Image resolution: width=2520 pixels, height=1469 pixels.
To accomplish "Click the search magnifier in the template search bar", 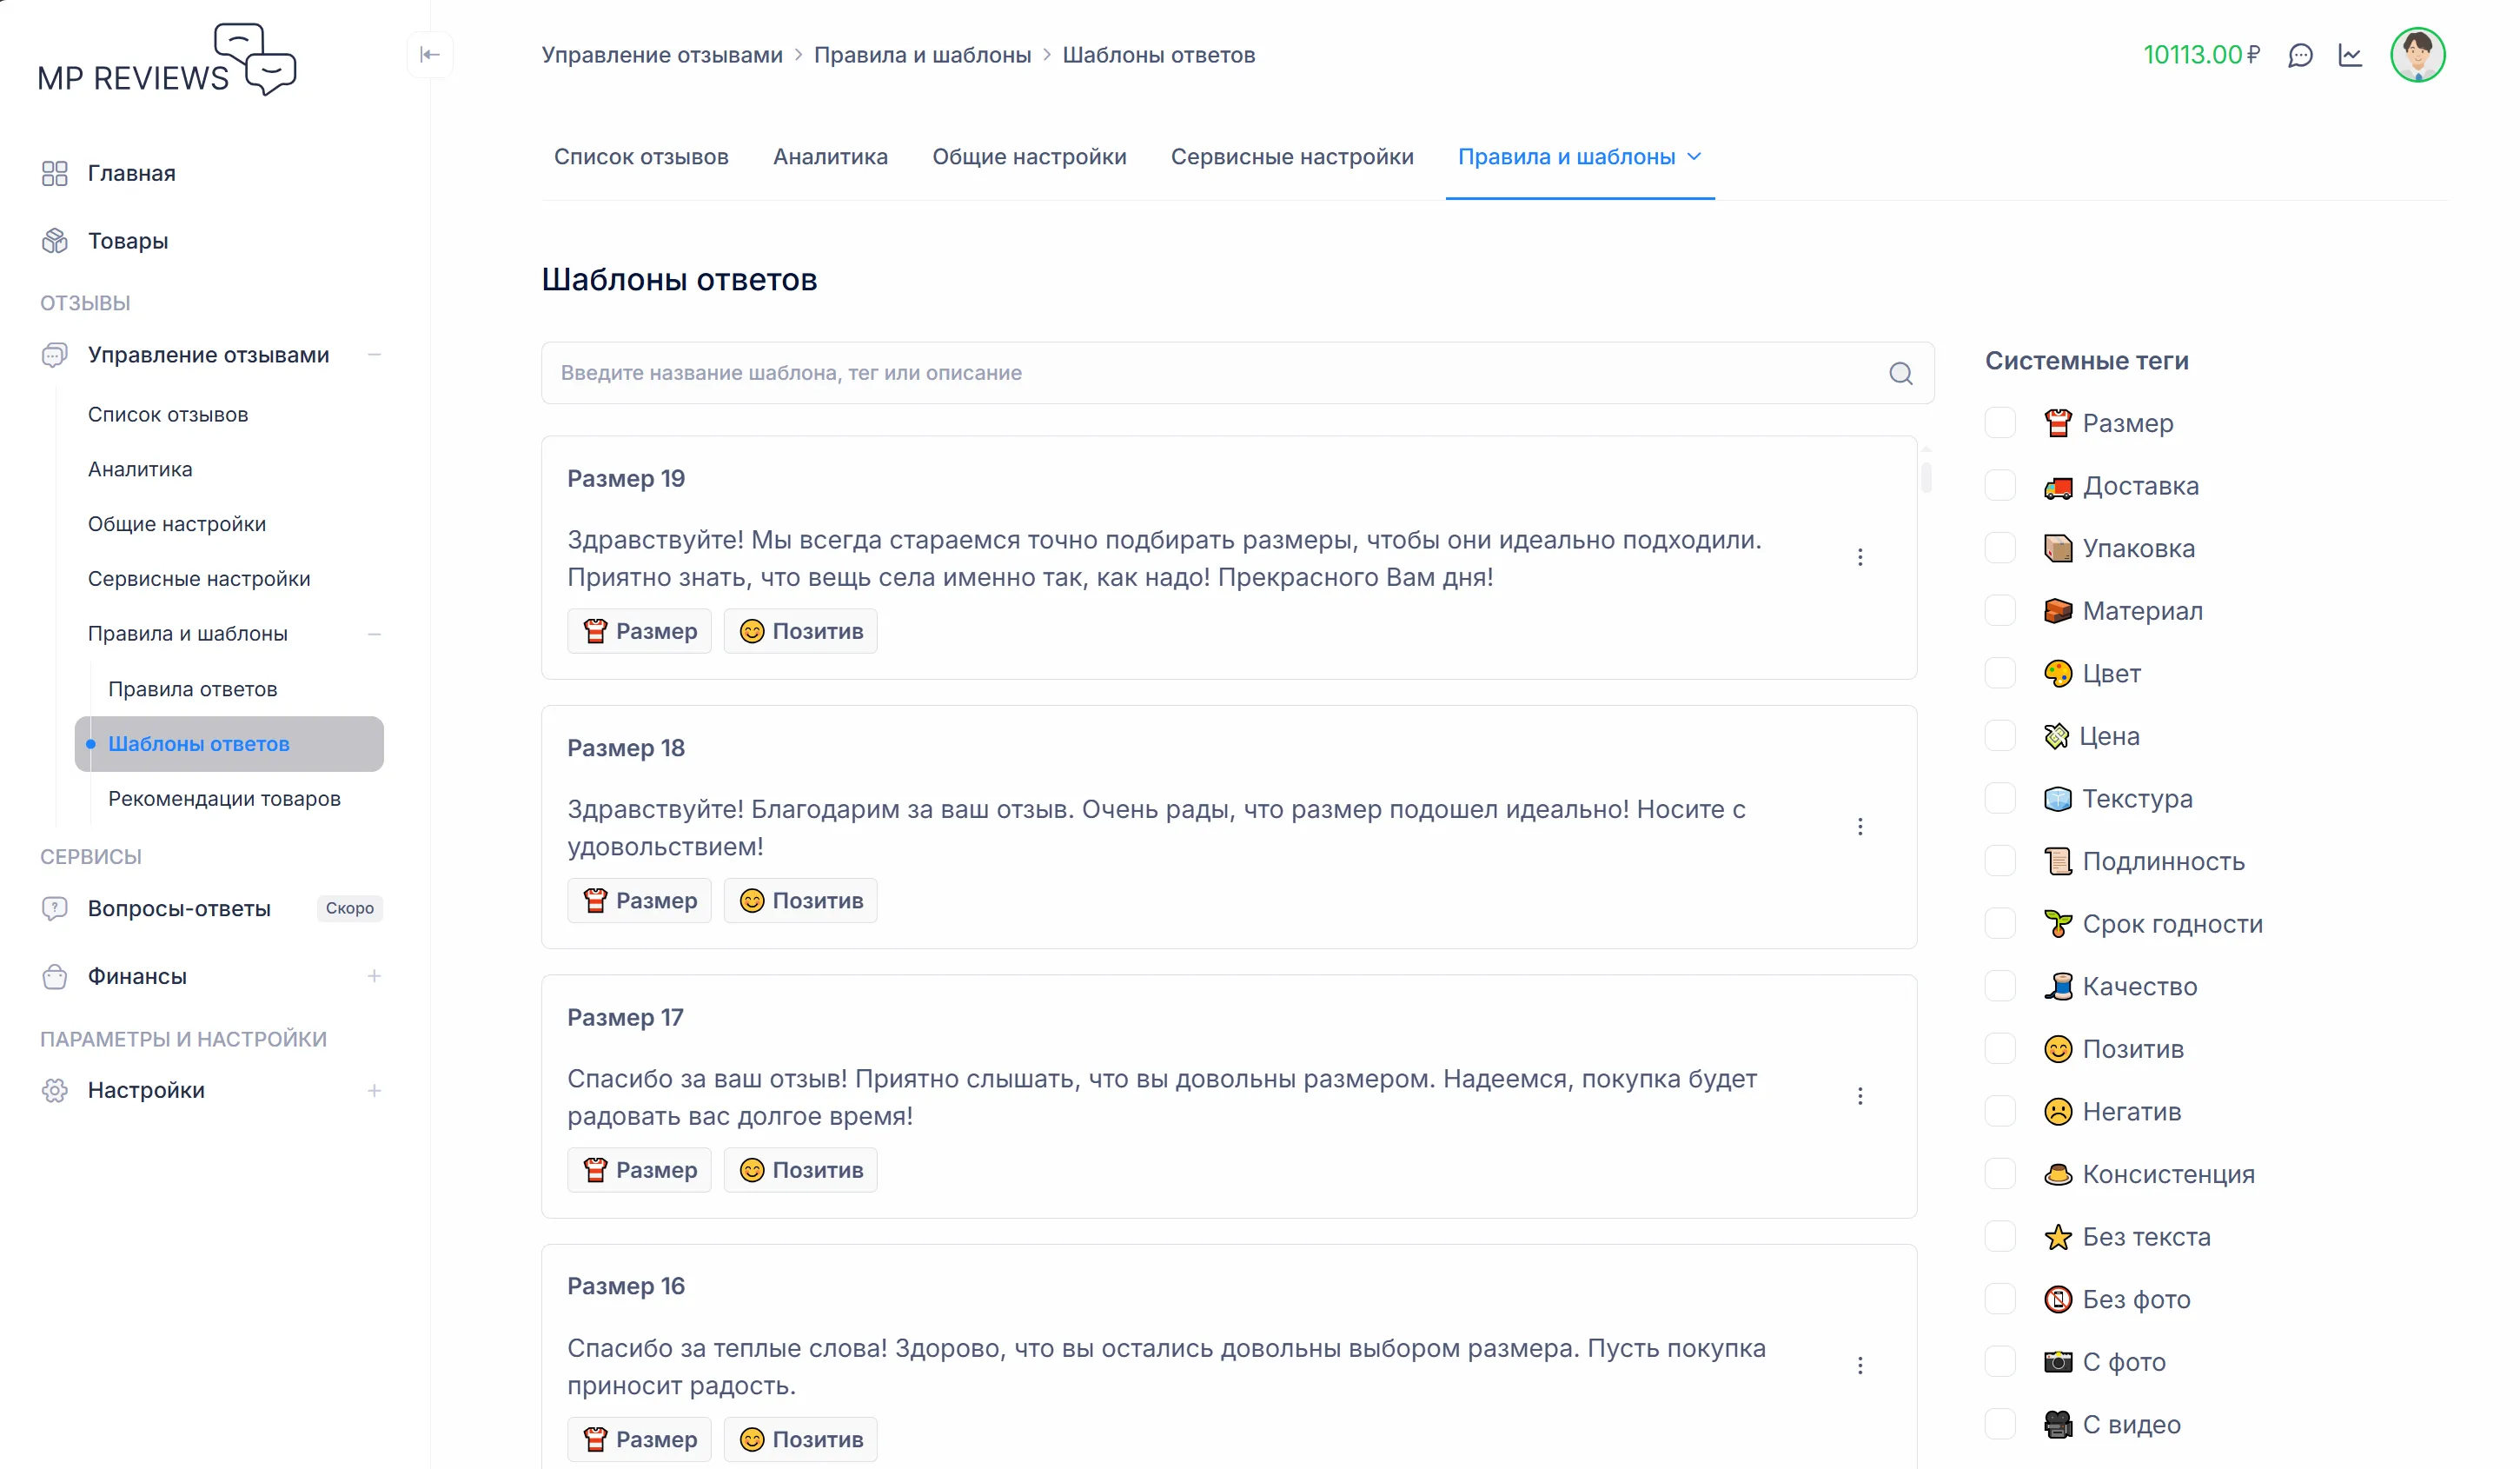I will (x=1901, y=373).
